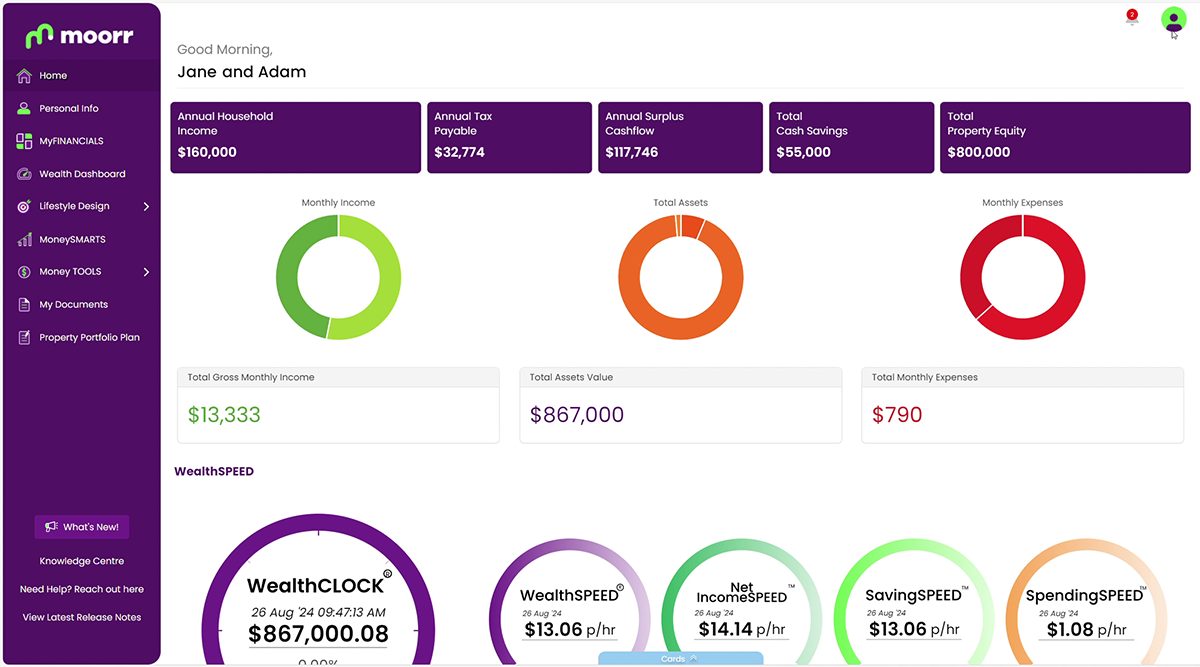
Task: Select darker red segment of Monthly Expenses donut
Action: [x=973, y=262]
